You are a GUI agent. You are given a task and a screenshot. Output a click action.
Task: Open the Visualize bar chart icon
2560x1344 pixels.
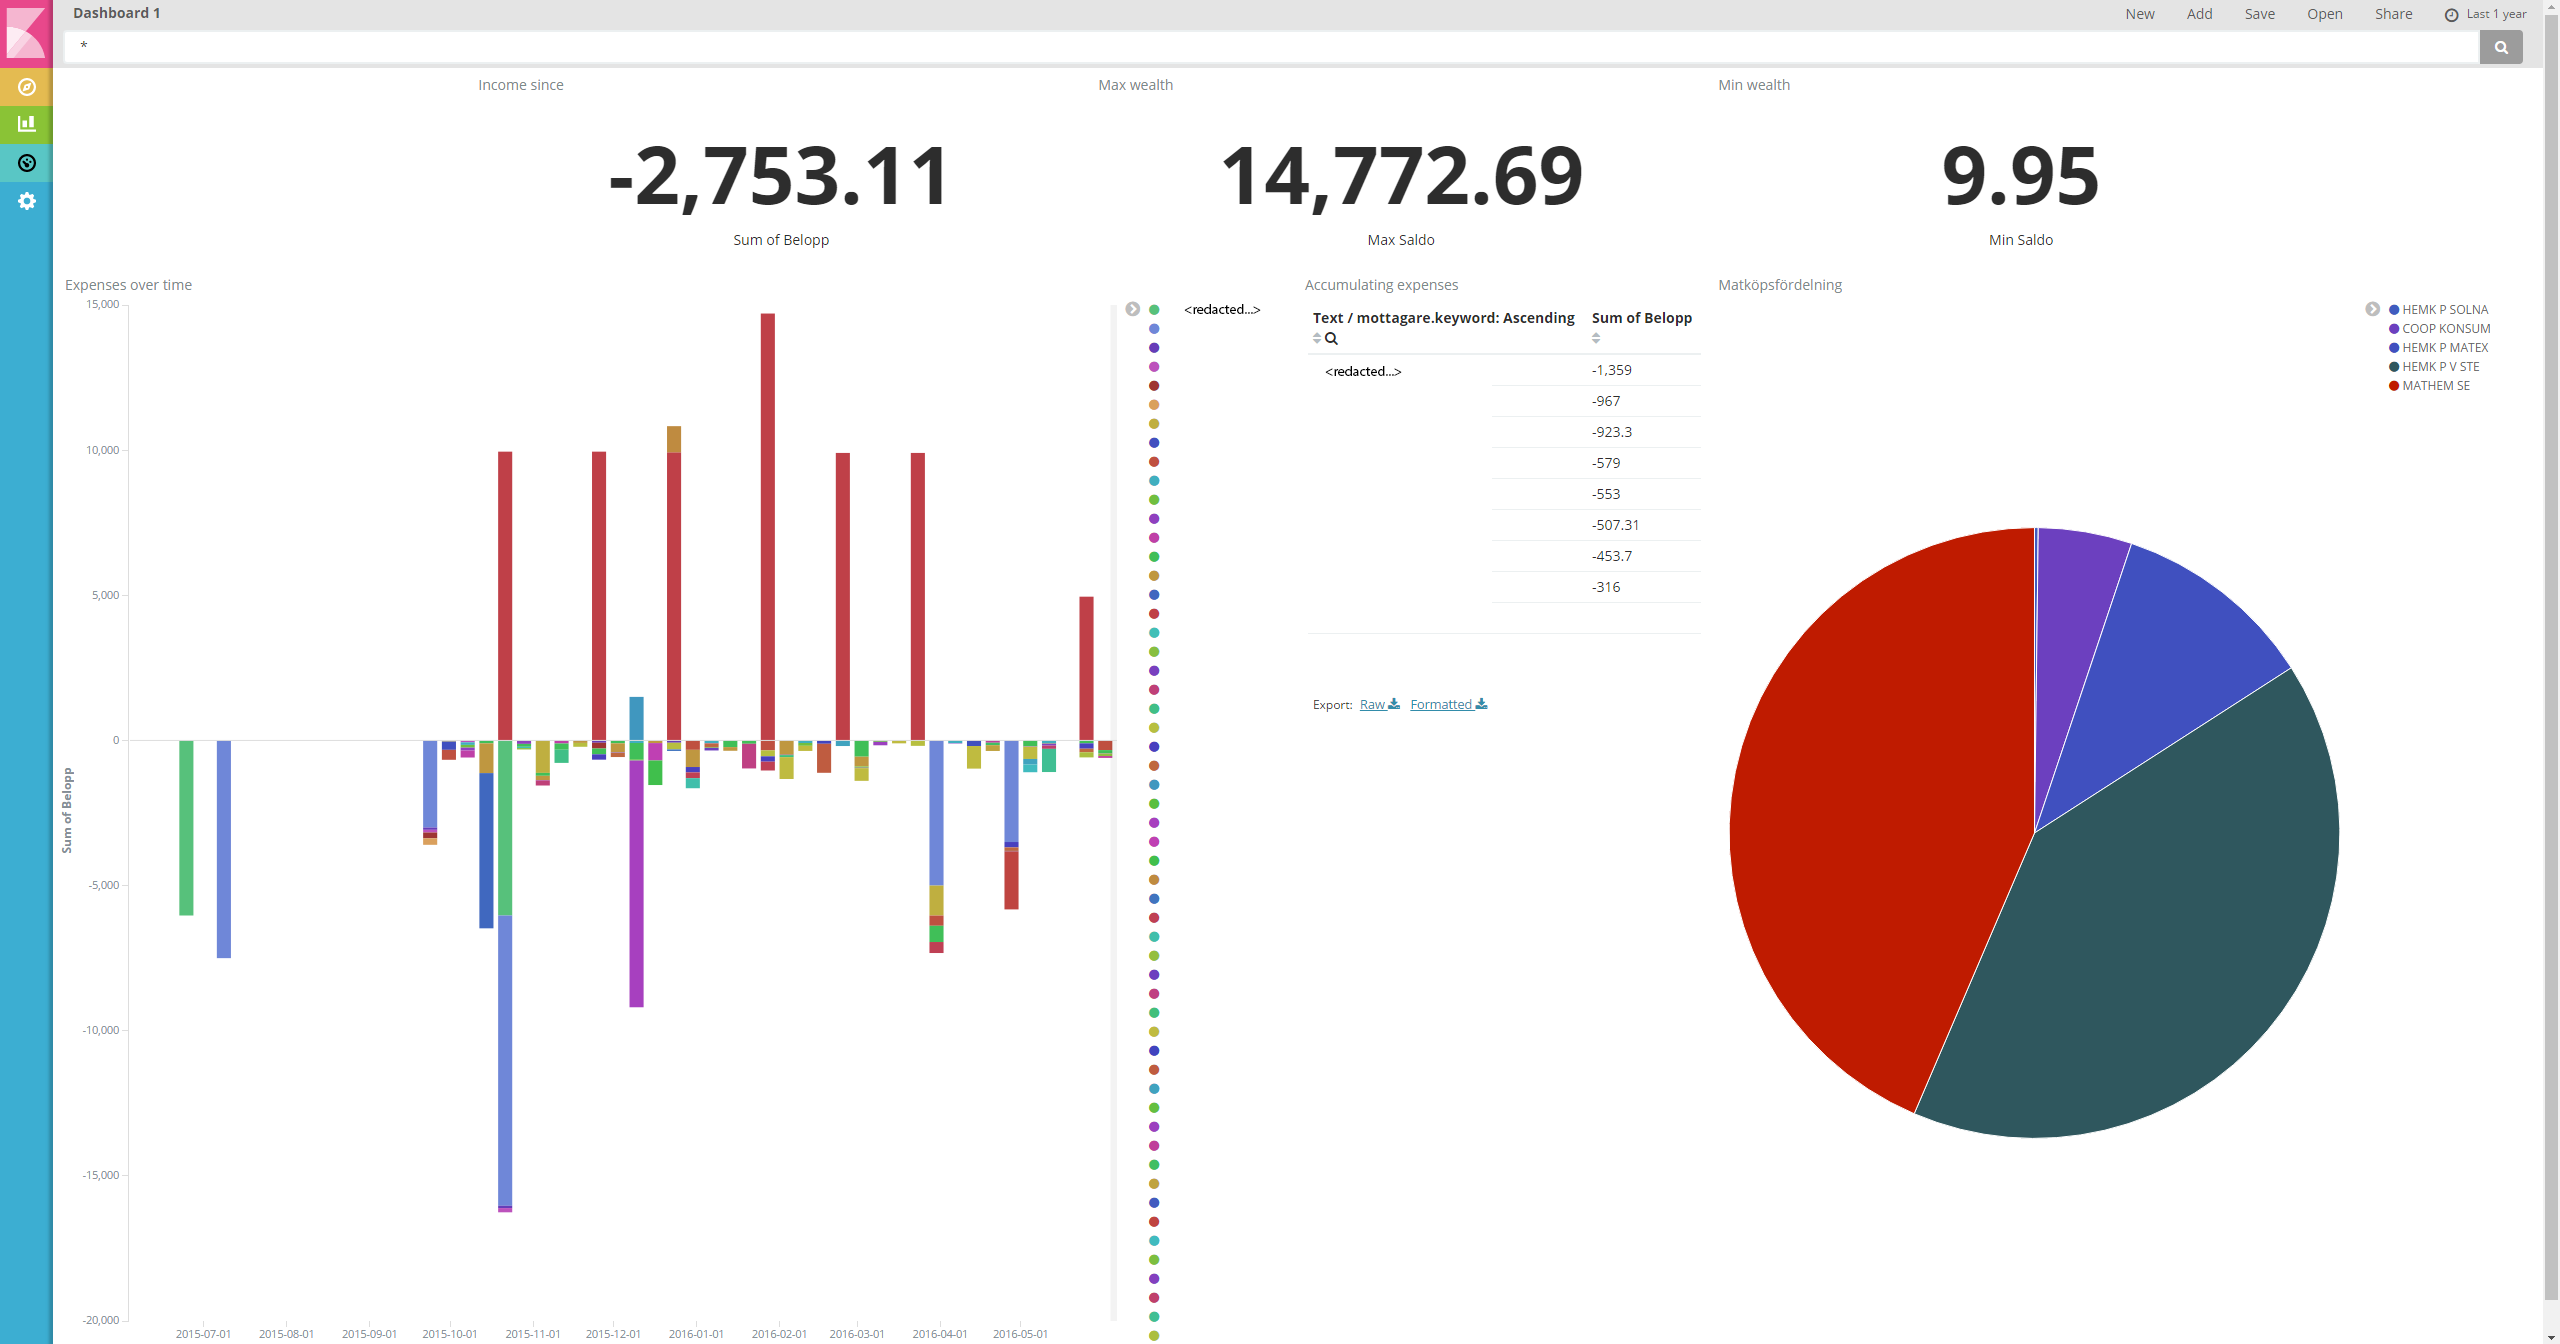click(x=27, y=124)
